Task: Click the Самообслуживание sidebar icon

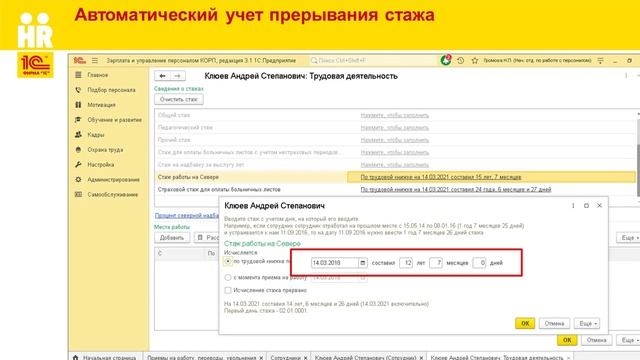Action: 78,195
